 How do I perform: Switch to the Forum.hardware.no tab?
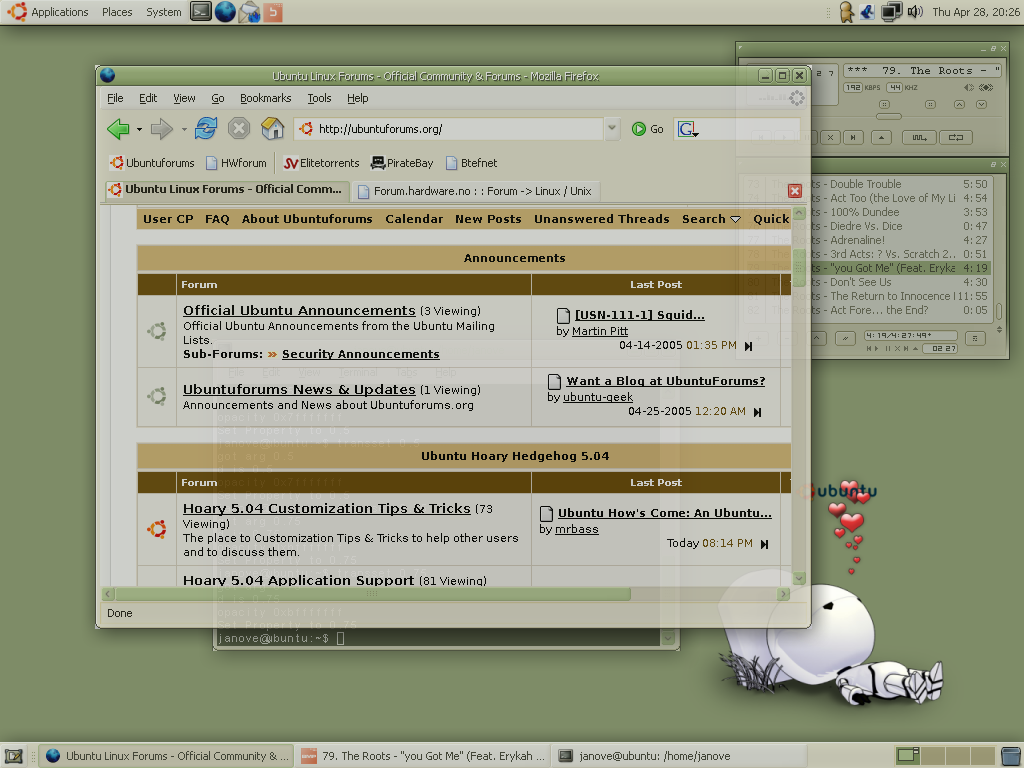[475, 191]
